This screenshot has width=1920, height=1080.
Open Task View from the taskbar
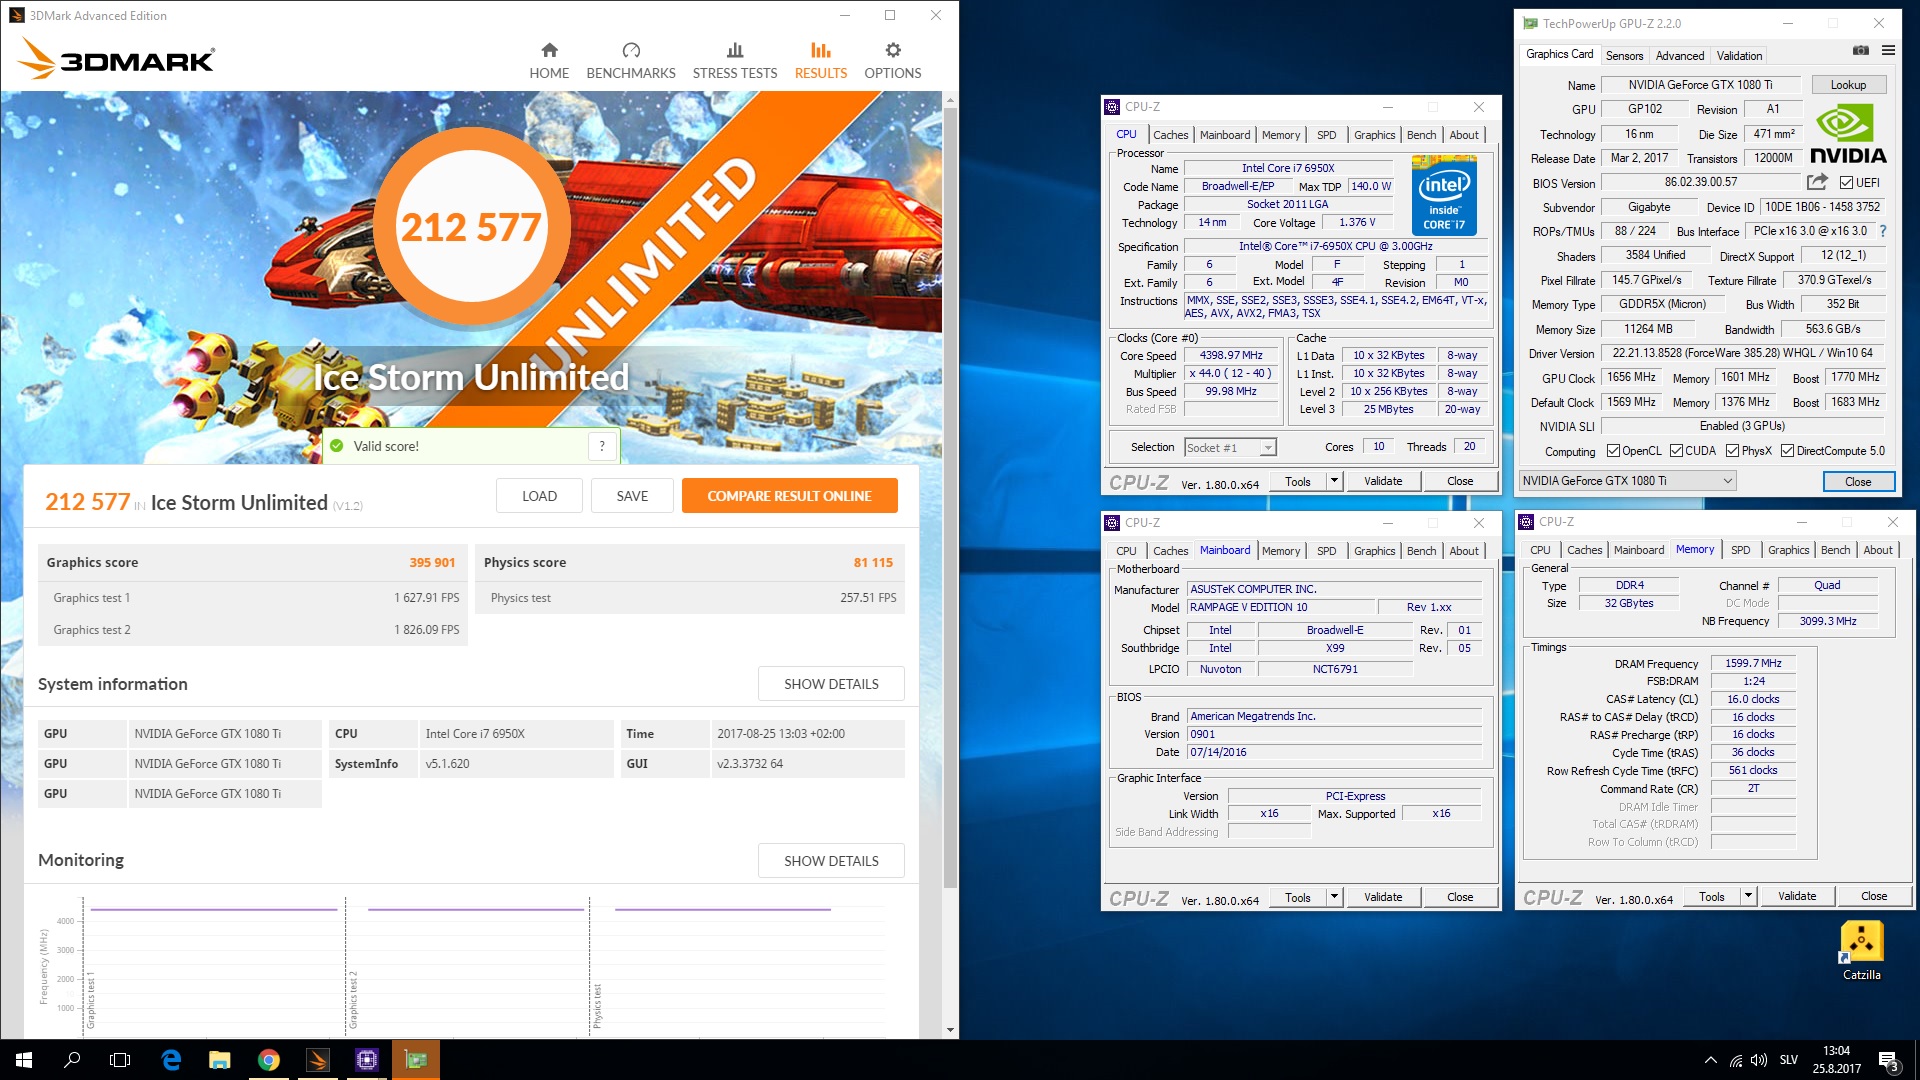[x=120, y=1060]
